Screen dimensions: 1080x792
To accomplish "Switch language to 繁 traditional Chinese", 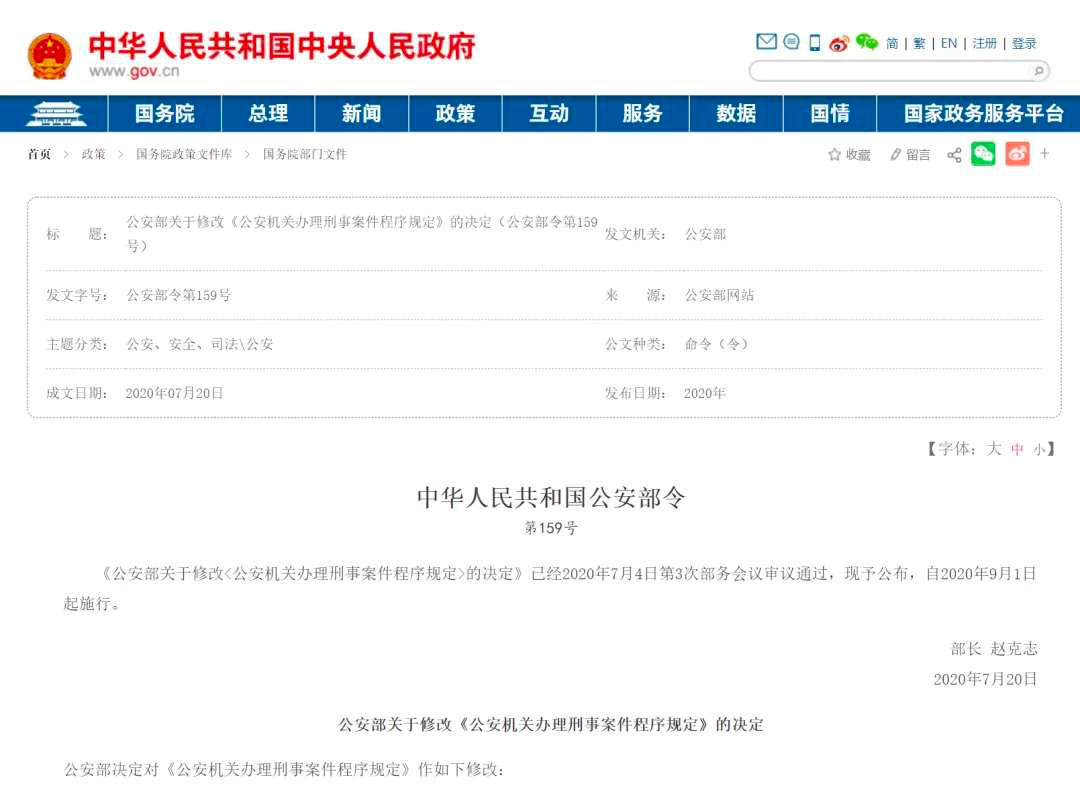I will (x=918, y=43).
